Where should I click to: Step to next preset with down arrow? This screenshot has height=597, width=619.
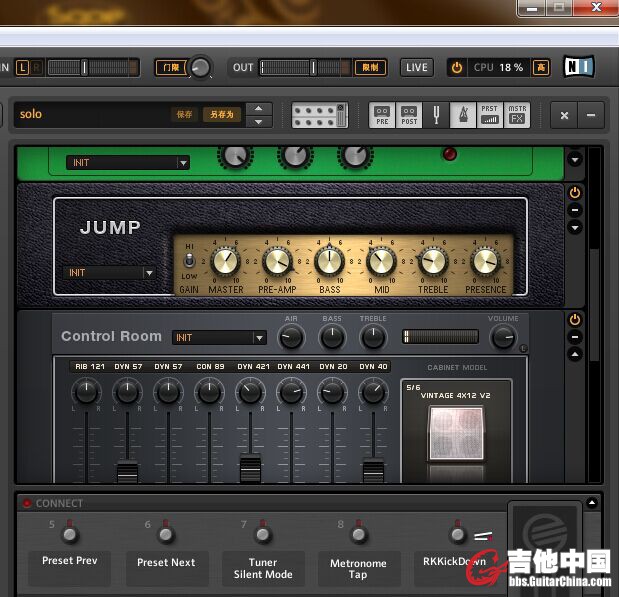[x=259, y=122]
